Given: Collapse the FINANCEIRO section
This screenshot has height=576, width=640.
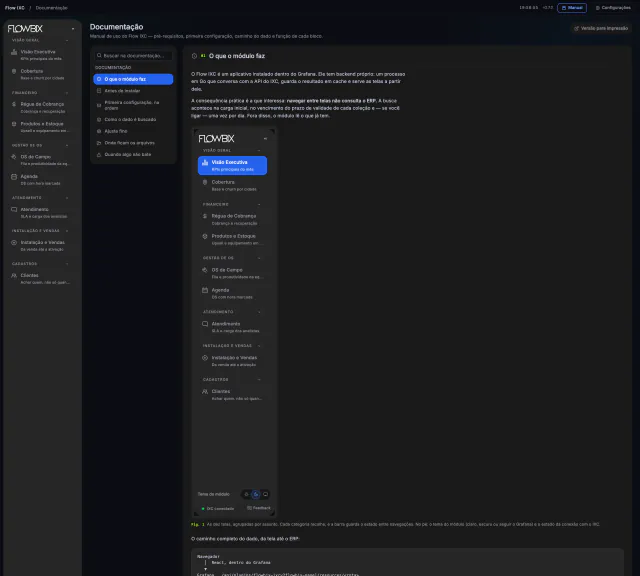Looking at the screenshot, I should [x=67, y=93].
